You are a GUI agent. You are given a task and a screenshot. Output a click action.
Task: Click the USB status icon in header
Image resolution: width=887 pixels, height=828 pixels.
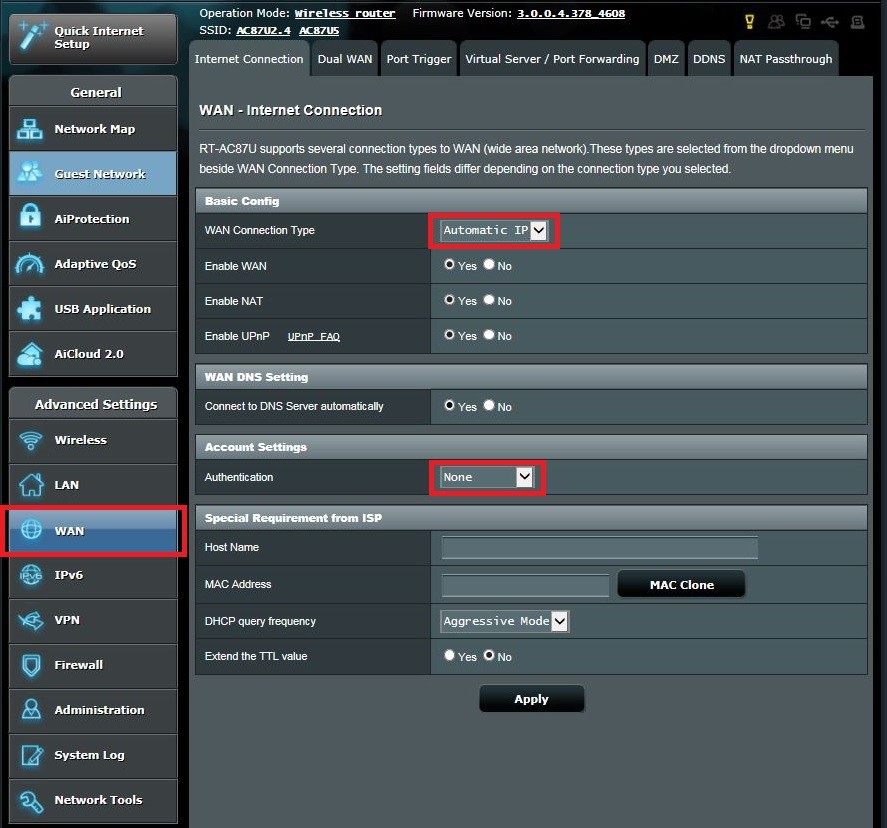pos(829,21)
